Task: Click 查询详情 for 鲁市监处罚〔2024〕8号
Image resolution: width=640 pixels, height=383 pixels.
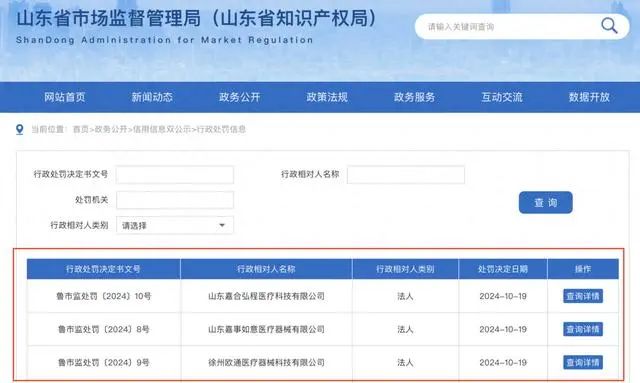Action: [x=583, y=329]
